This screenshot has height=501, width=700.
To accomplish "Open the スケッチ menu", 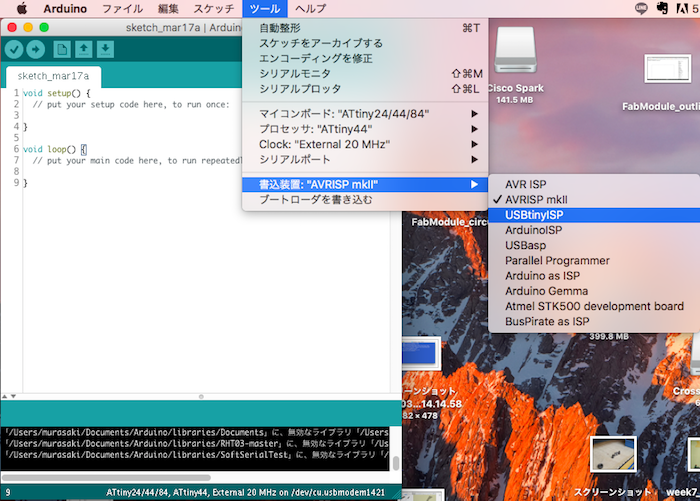I will click(x=213, y=8).
